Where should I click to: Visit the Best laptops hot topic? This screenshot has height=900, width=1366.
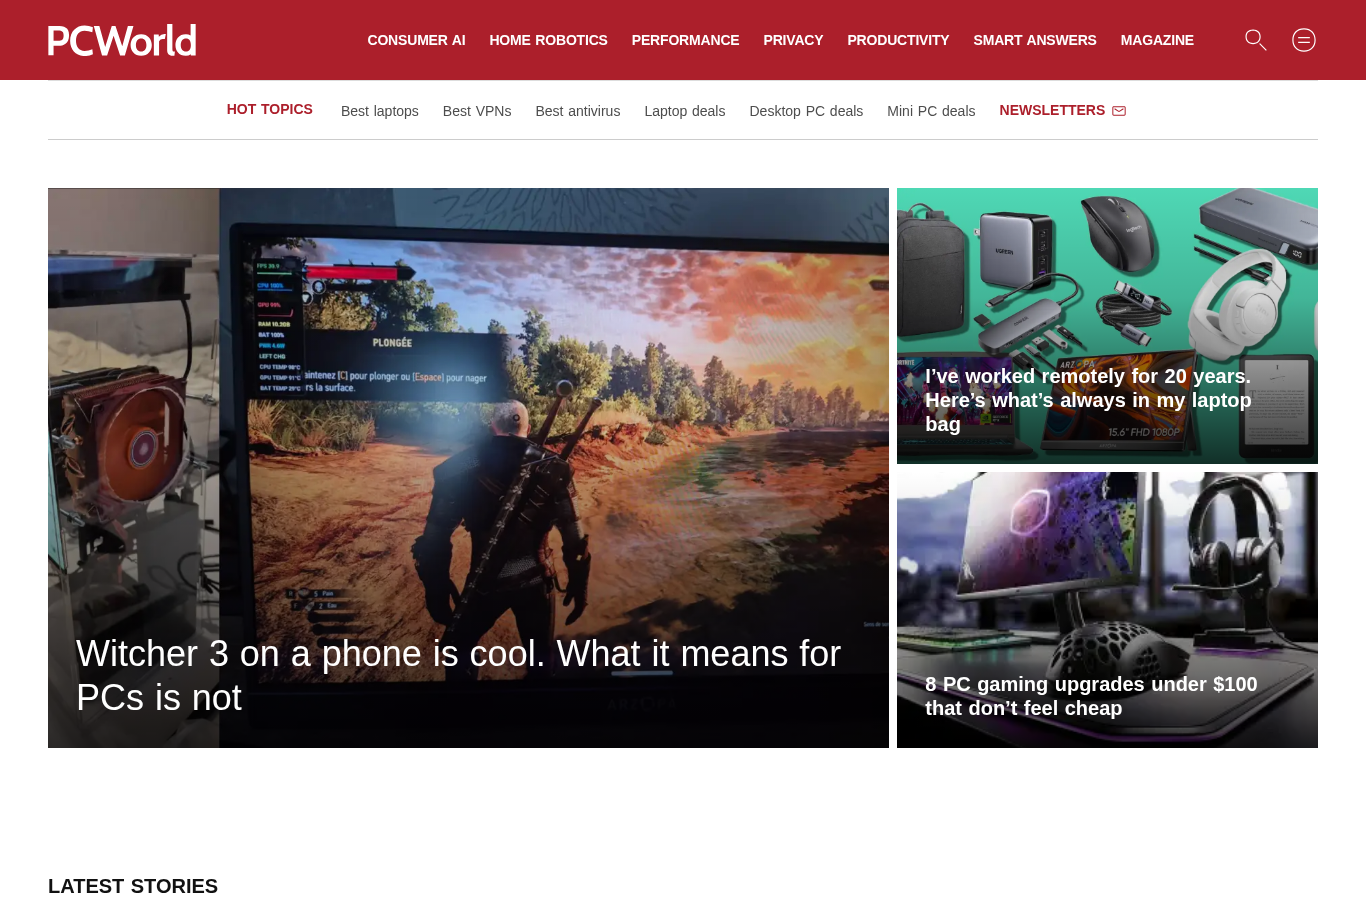[x=380, y=111]
